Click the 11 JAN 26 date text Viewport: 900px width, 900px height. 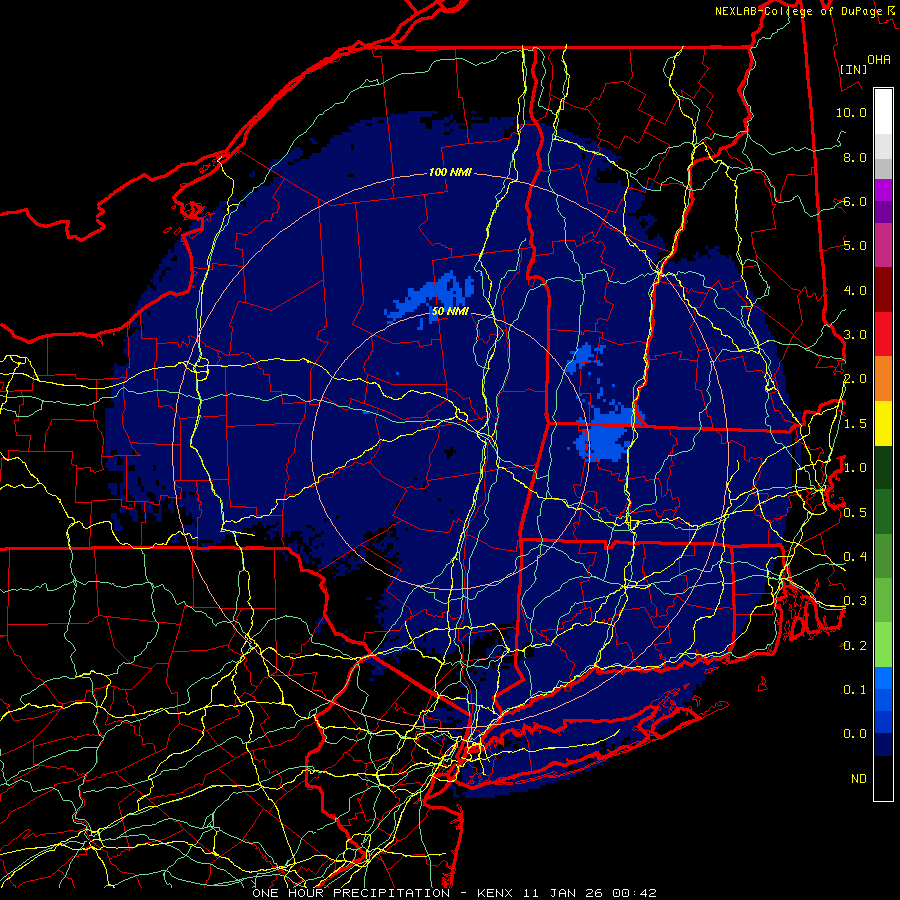pyautogui.click(x=565, y=893)
